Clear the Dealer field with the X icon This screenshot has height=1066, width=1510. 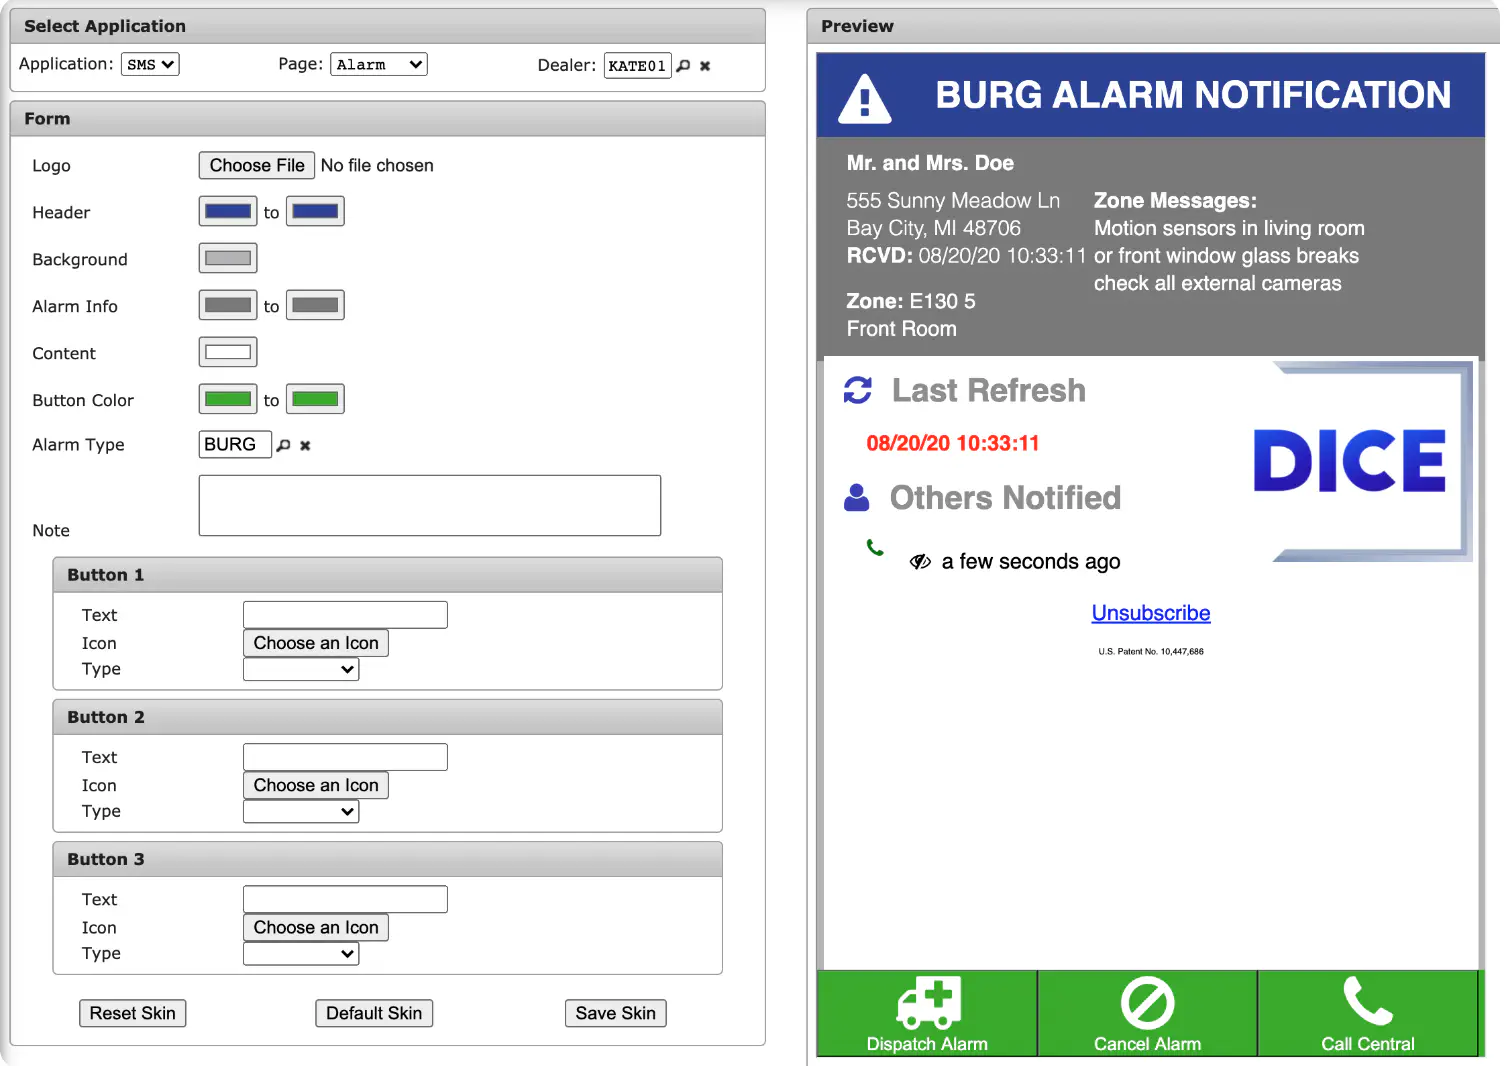pyautogui.click(x=705, y=66)
